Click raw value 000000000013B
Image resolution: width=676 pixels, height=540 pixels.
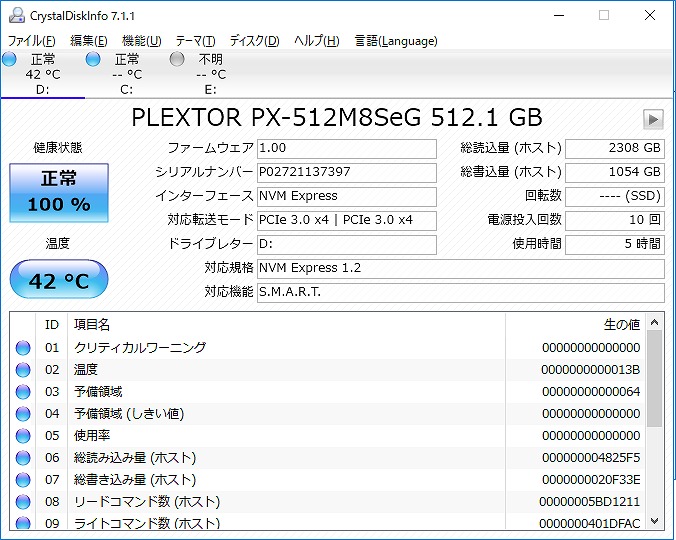(590, 370)
